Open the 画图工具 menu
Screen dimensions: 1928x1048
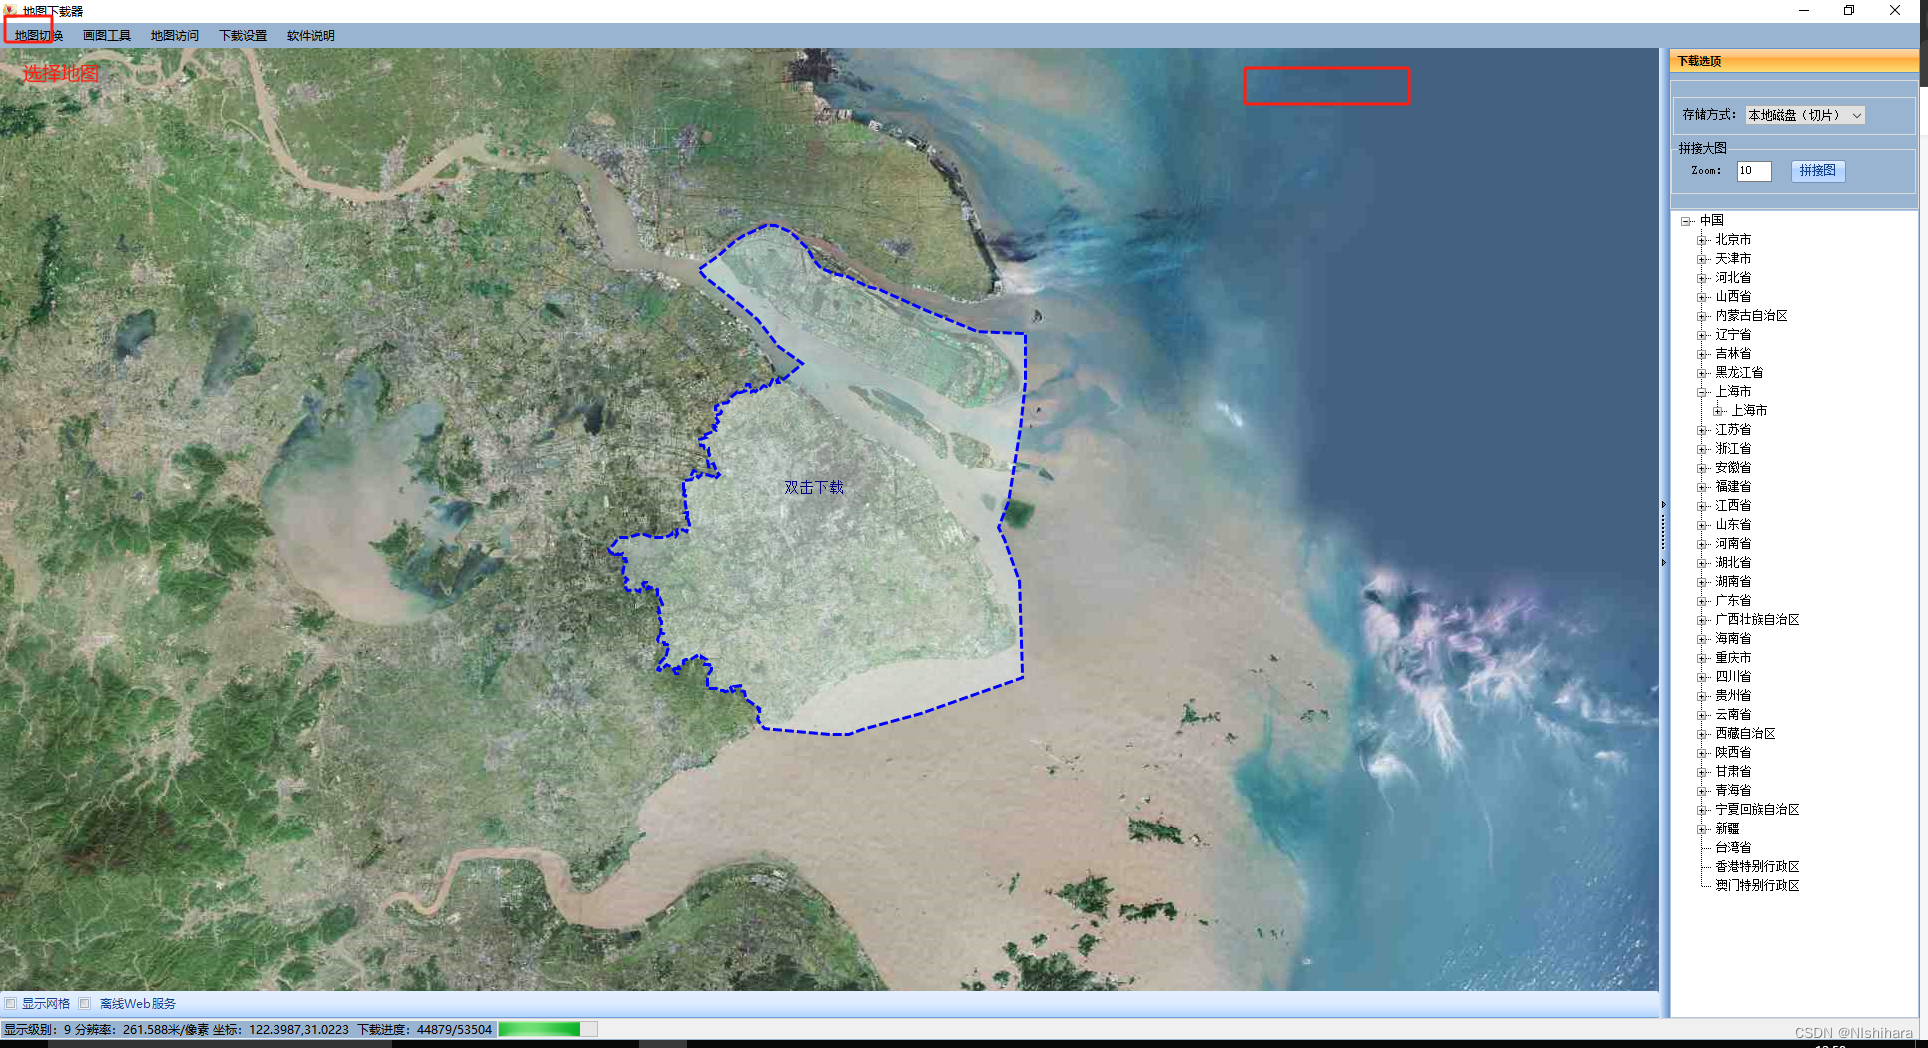point(107,36)
